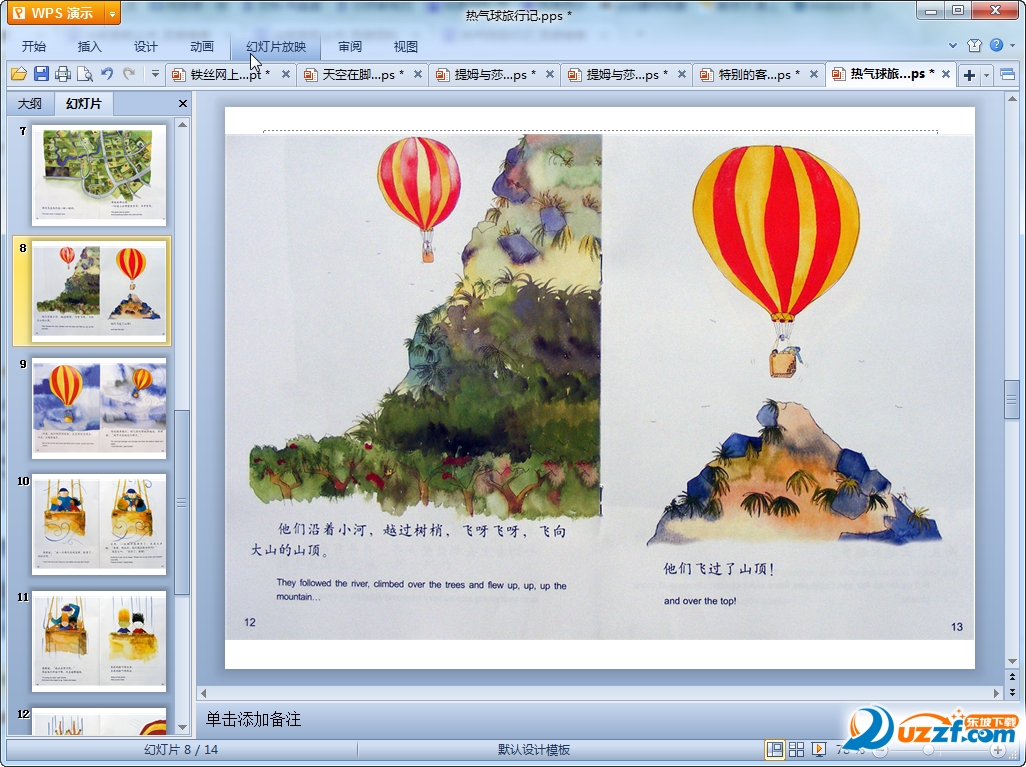The height and width of the screenshot is (767, 1026).
Task: Select slide 9 thumbnail
Action: [99, 408]
